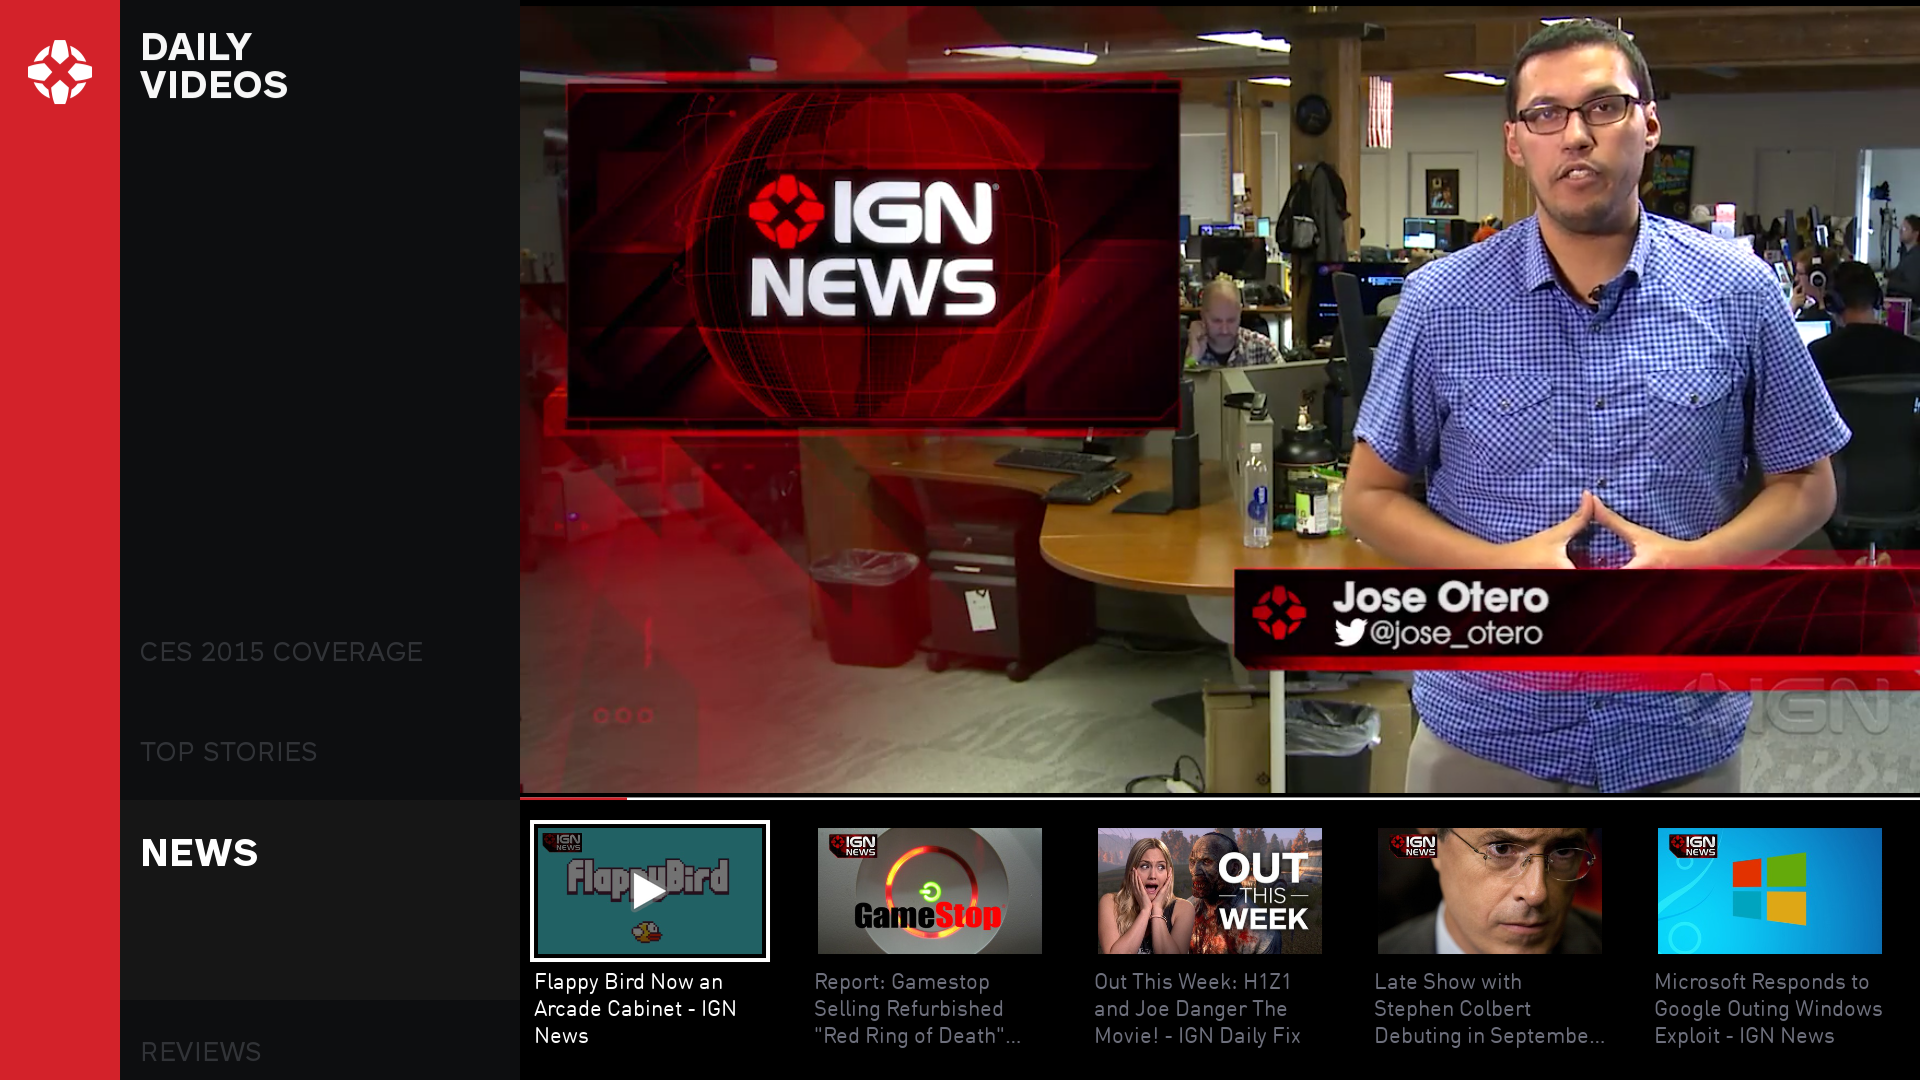Viewport: 1920px width, 1080px height.
Task: Open the Microsoft Windows logo video thumbnail
Action: pos(1769,890)
